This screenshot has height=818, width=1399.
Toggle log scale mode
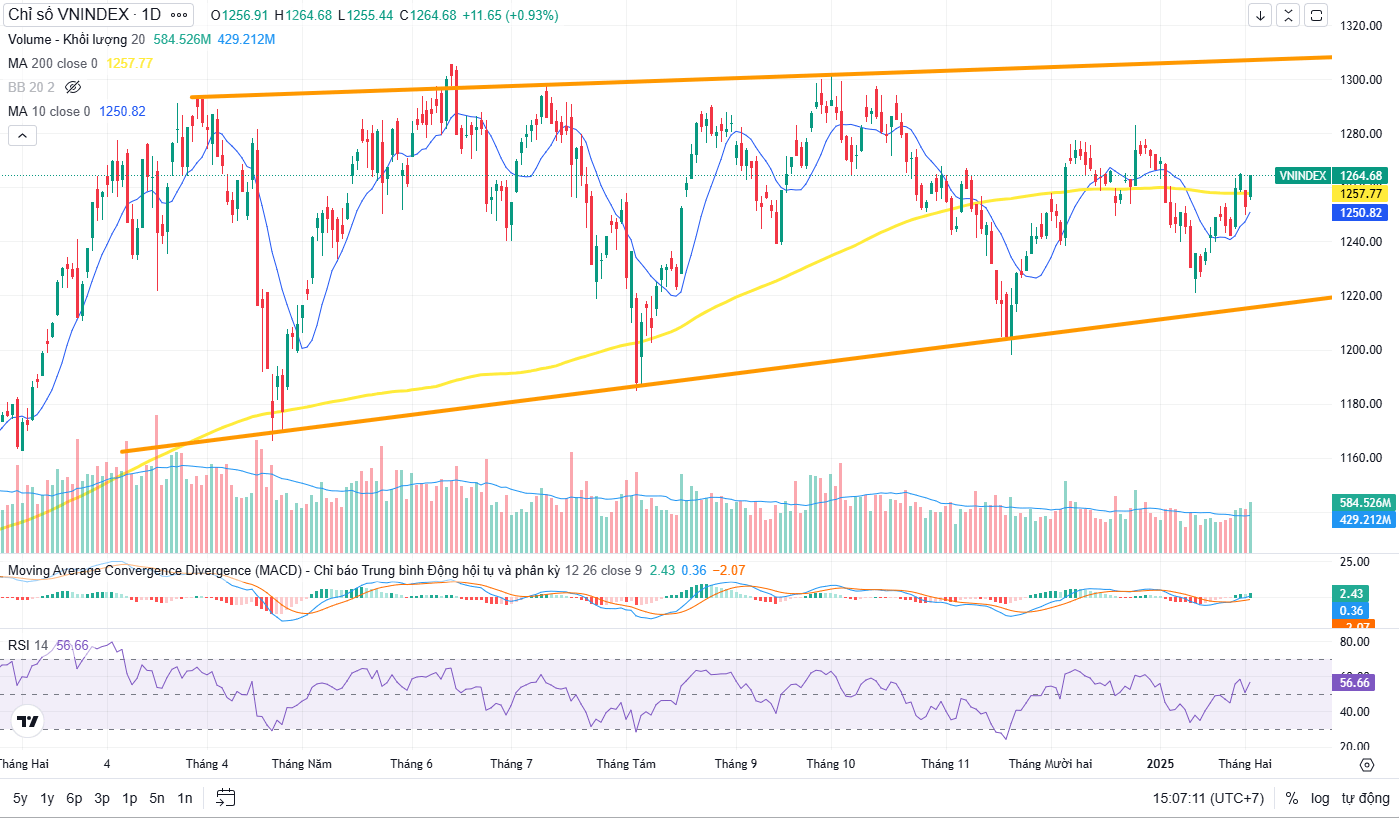coord(1321,798)
